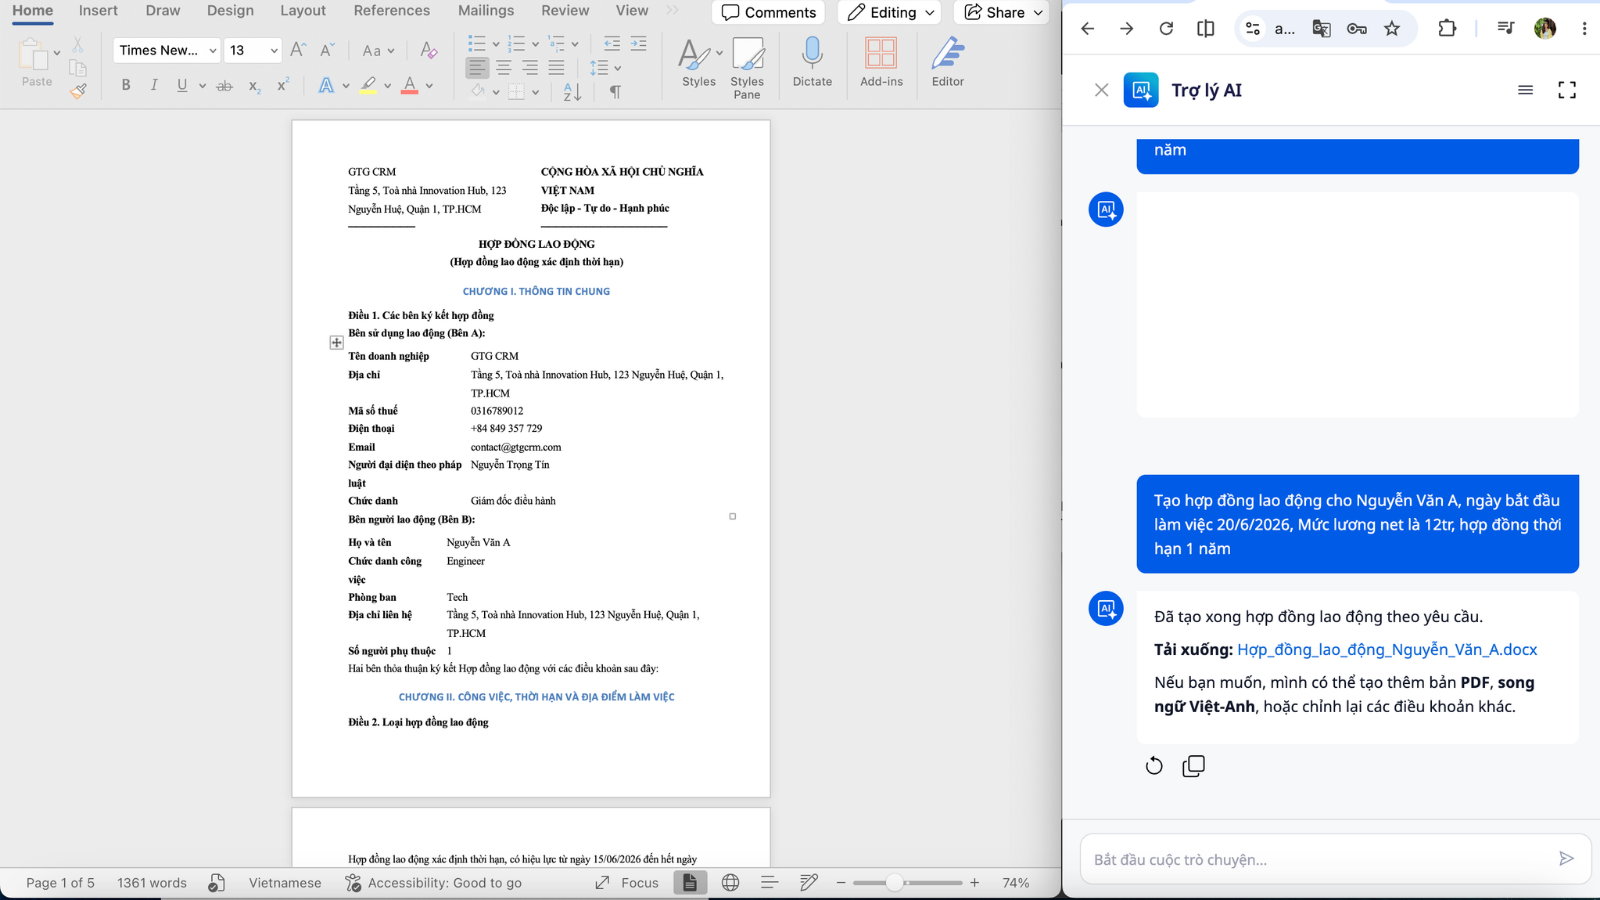
Task: Click the 1361 words count
Action: (152, 883)
